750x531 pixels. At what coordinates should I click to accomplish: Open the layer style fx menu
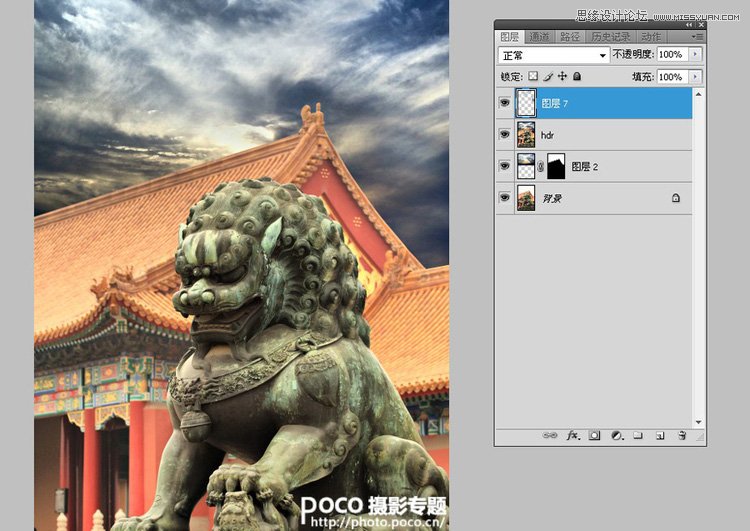click(573, 435)
